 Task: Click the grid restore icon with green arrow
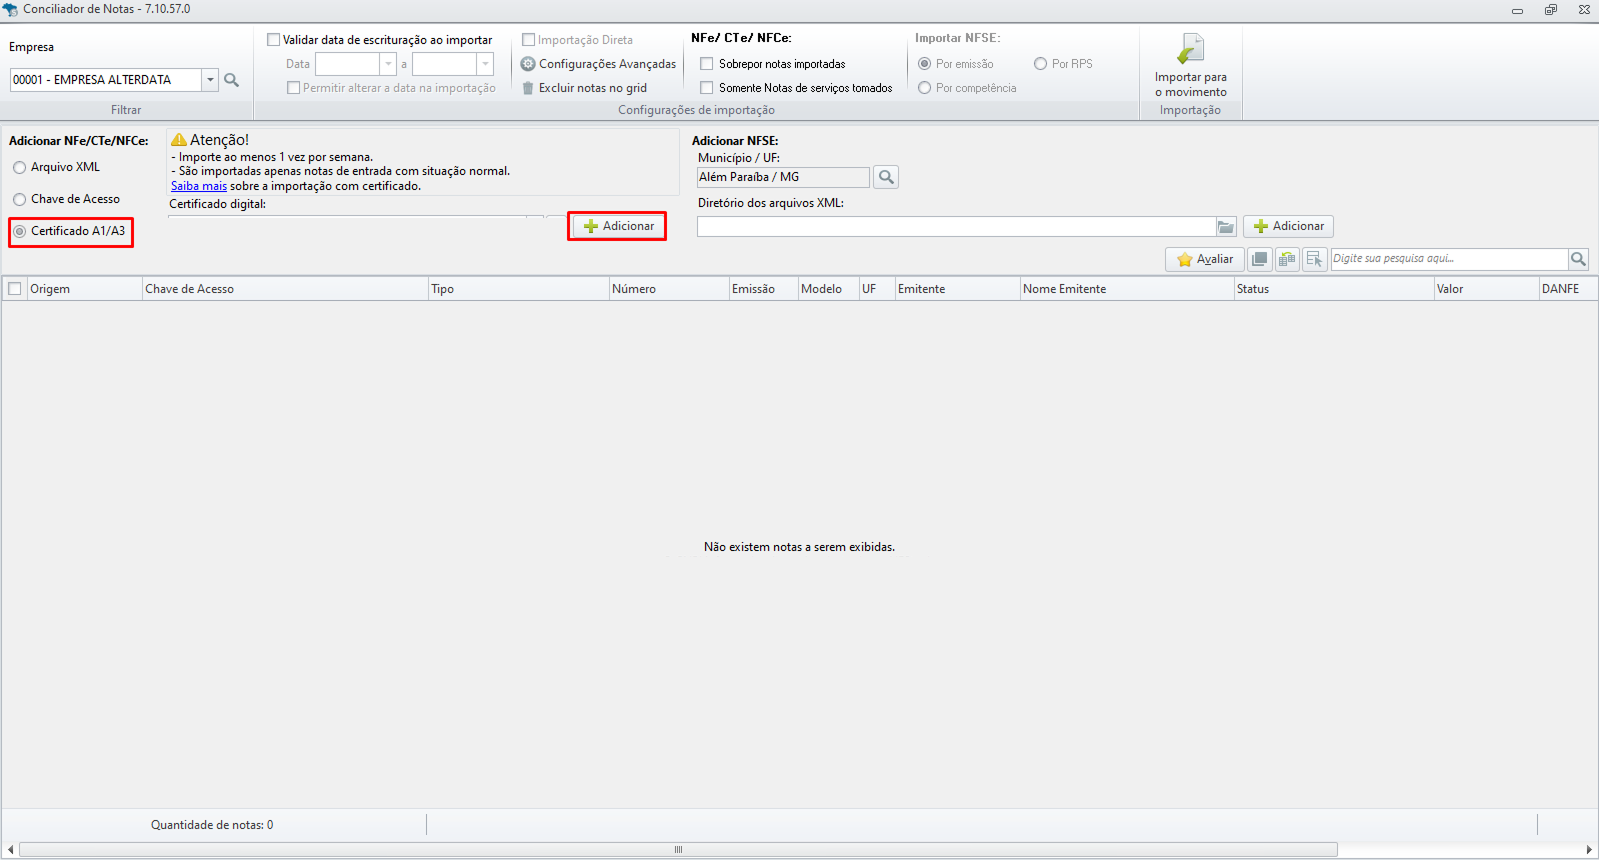tap(1287, 259)
